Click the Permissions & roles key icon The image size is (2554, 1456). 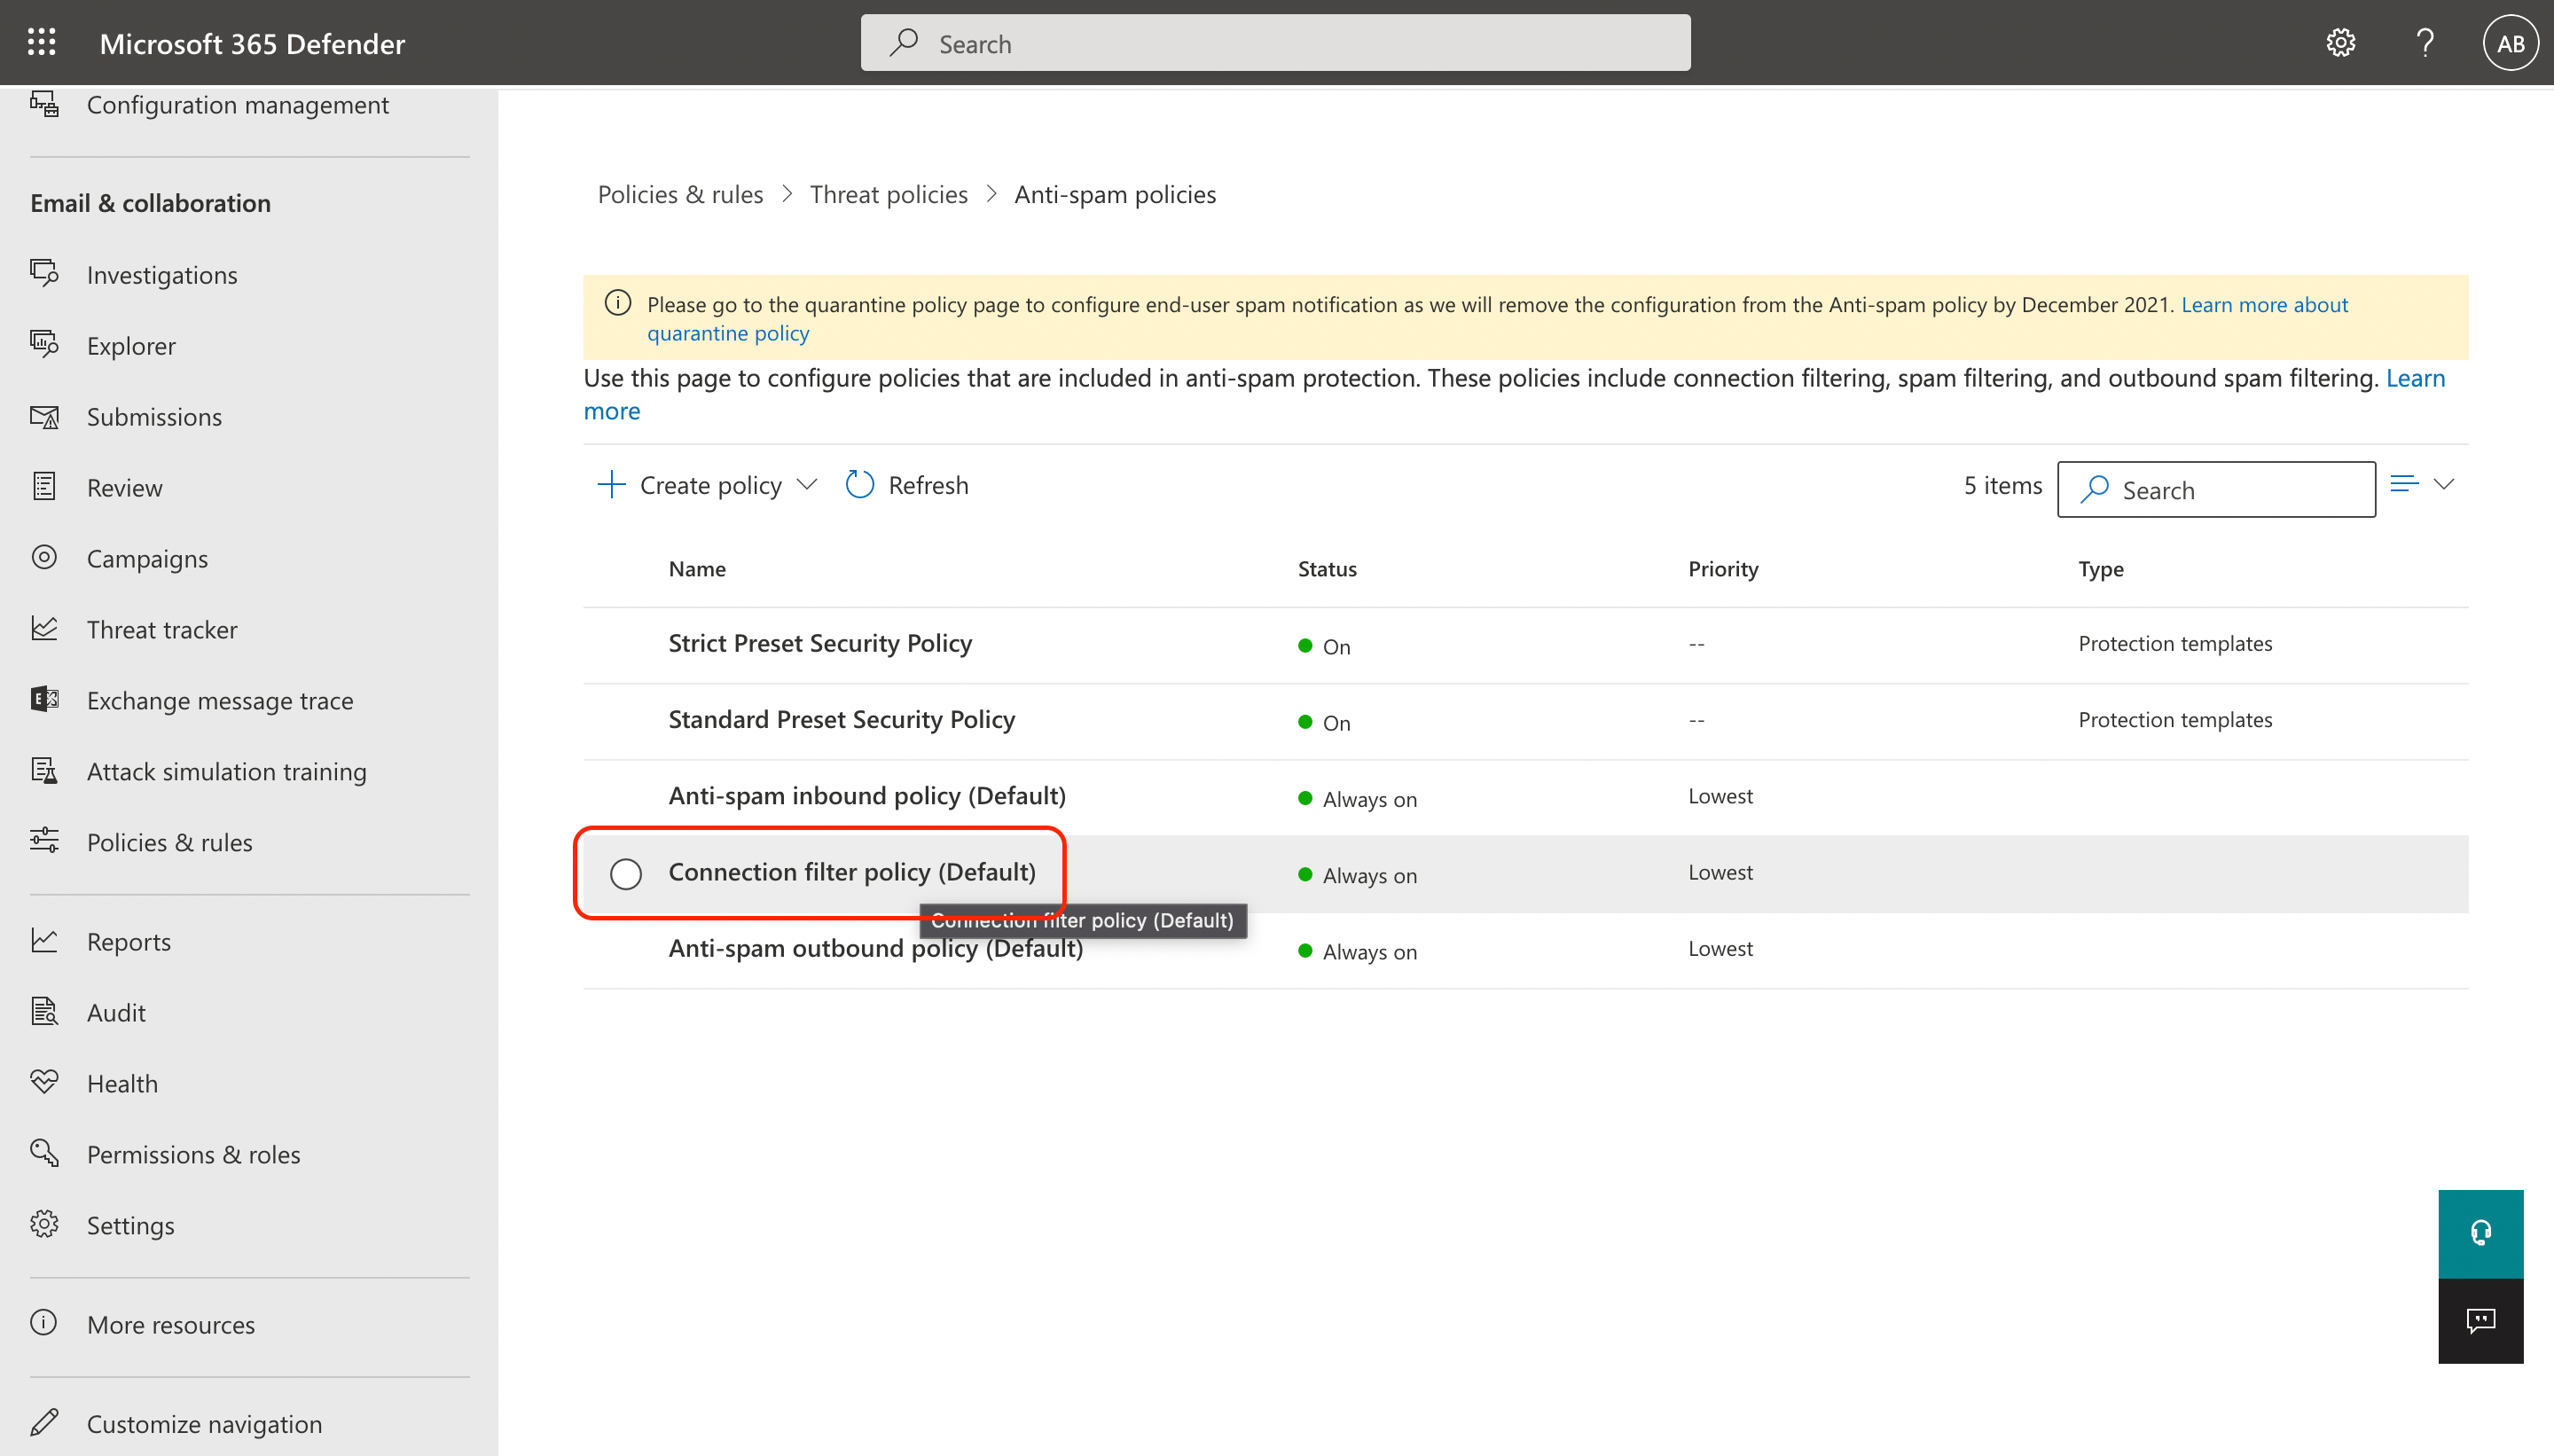pyautogui.click(x=44, y=1154)
